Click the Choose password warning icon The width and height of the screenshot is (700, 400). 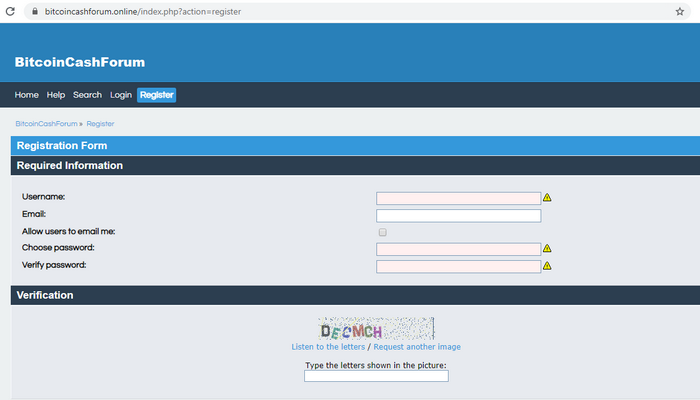(x=547, y=248)
